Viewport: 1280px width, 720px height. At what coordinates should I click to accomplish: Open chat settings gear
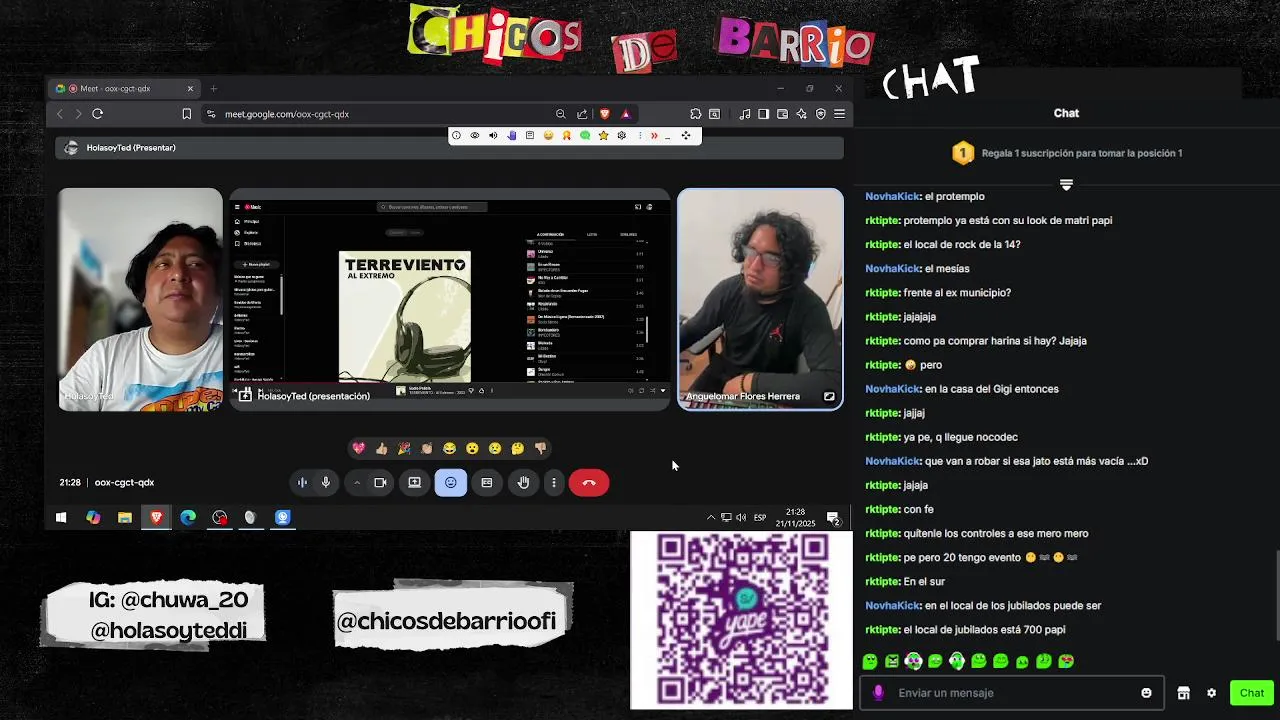click(x=1211, y=693)
